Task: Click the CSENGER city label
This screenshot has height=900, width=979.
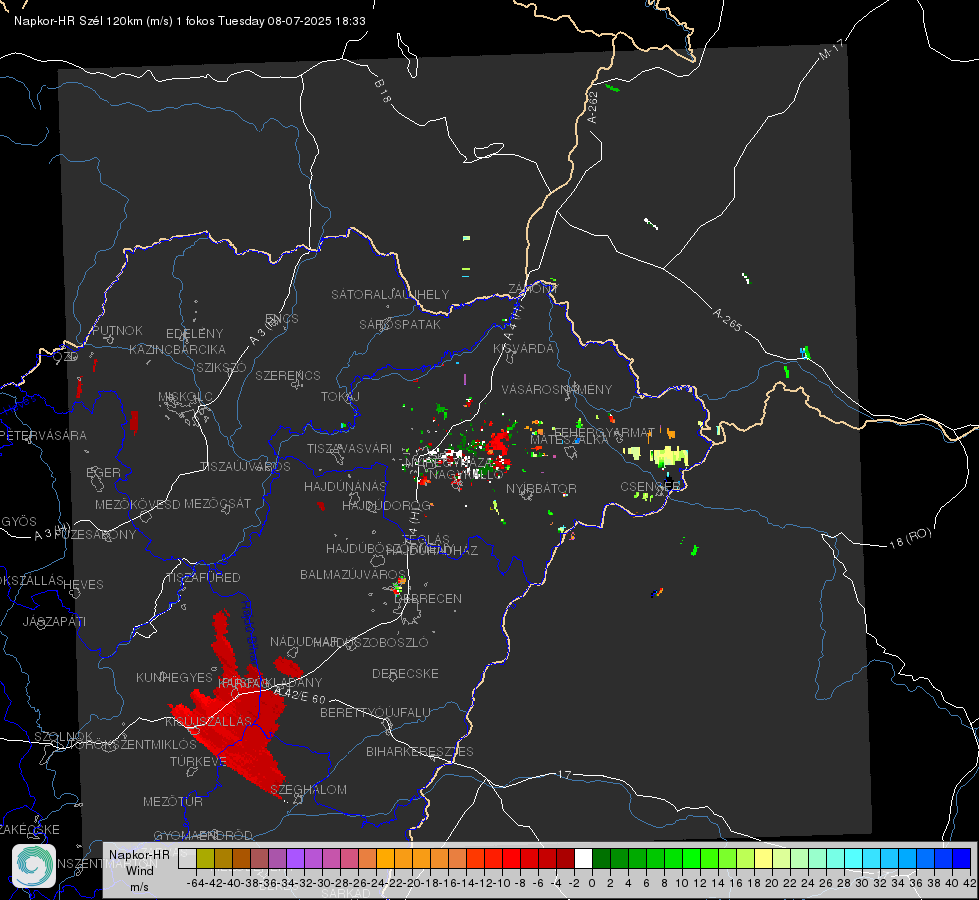Action: coord(650,487)
